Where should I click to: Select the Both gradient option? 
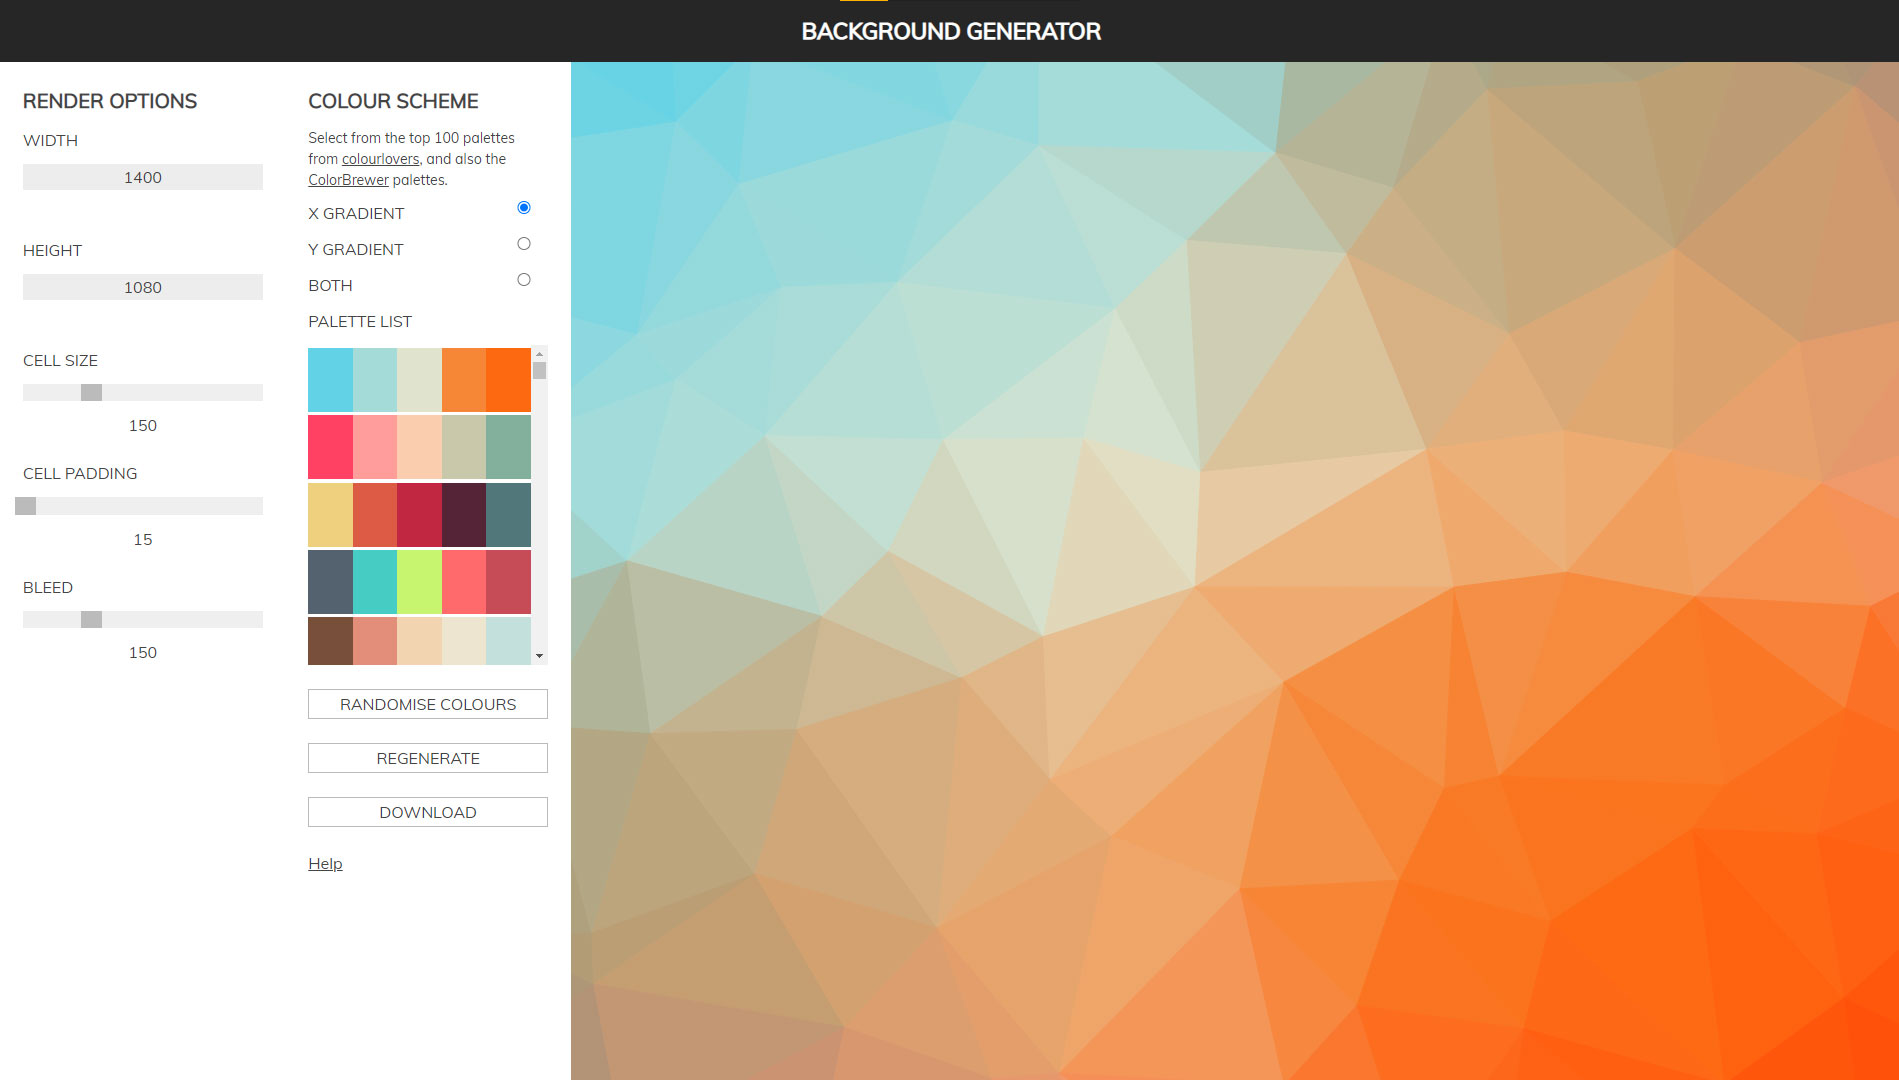click(x=524, y=279)
